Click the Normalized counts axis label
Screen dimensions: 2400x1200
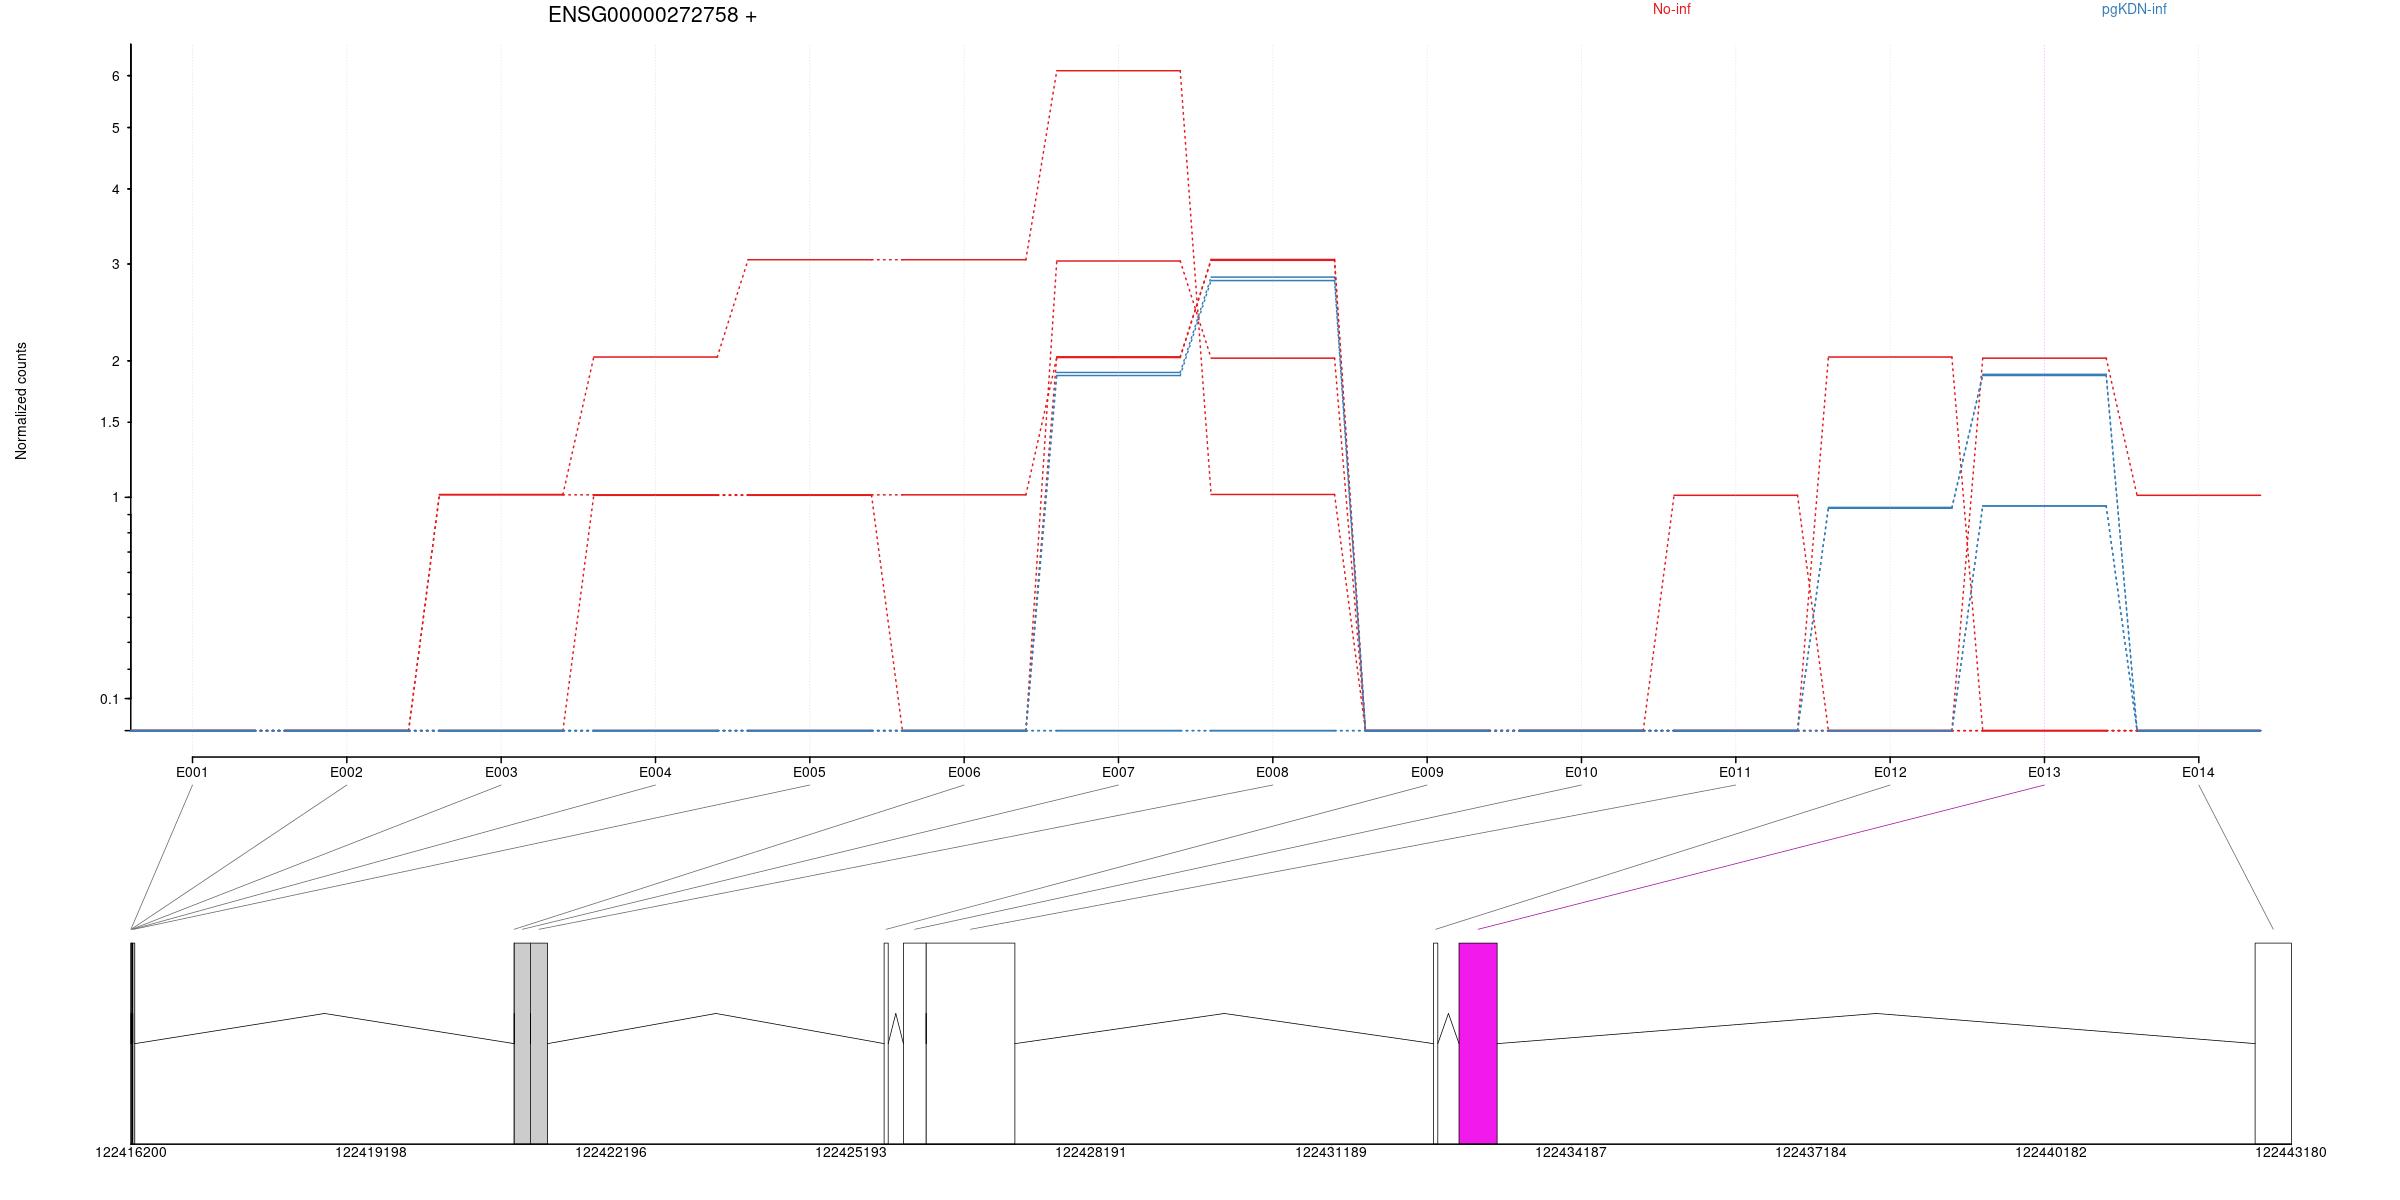21,401
